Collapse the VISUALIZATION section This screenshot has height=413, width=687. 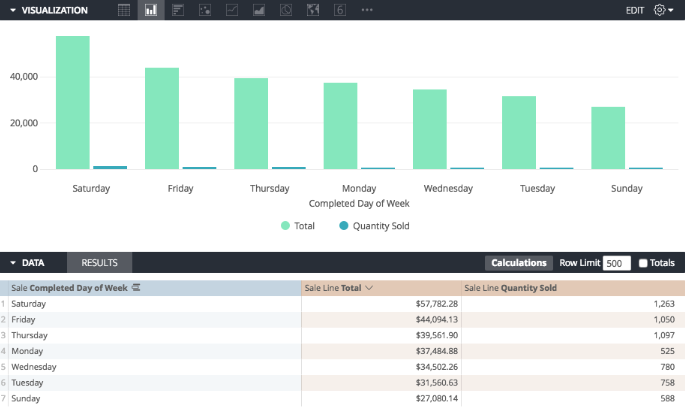coord(13,10)
